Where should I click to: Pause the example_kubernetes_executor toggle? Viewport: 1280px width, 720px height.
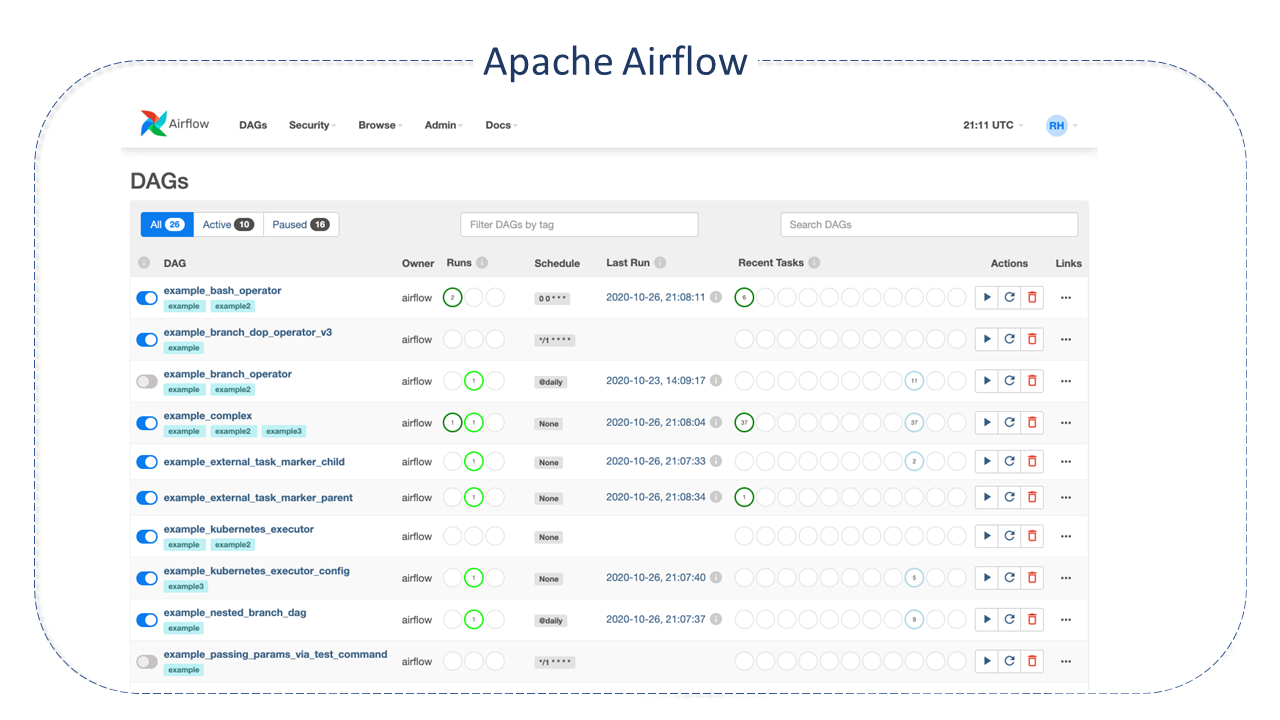pos(147,537)
